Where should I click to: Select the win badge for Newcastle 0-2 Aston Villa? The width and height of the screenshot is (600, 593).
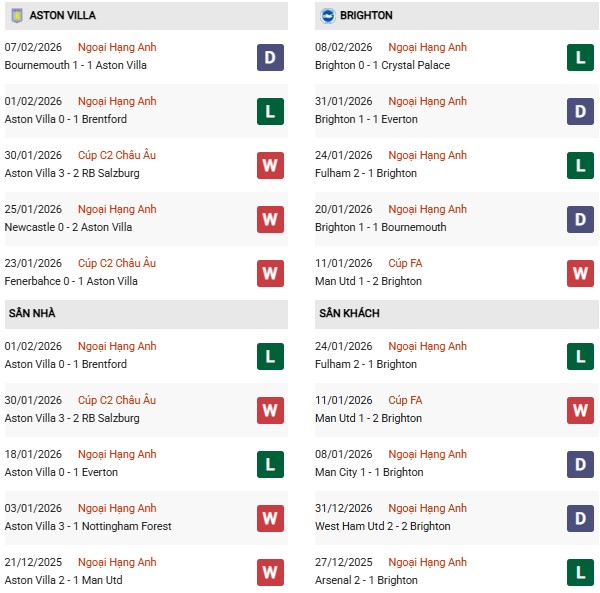[x=270, y=219]
